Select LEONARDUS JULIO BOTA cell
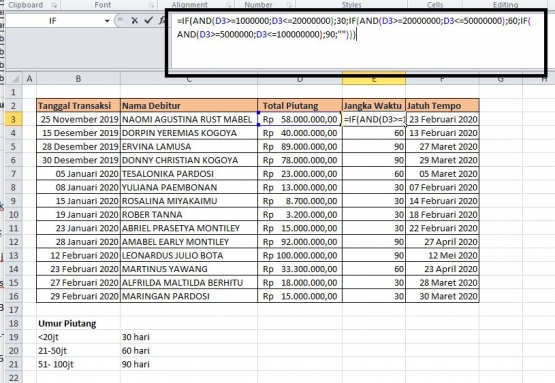The height and width of the screenshot is (383, 555). [189, 256]
